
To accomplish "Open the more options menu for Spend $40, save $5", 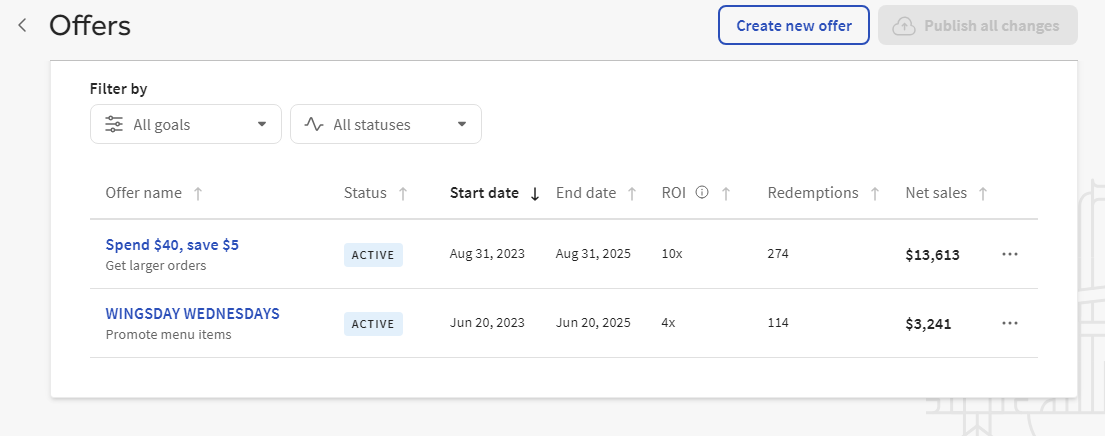I will pos(1009,254).
